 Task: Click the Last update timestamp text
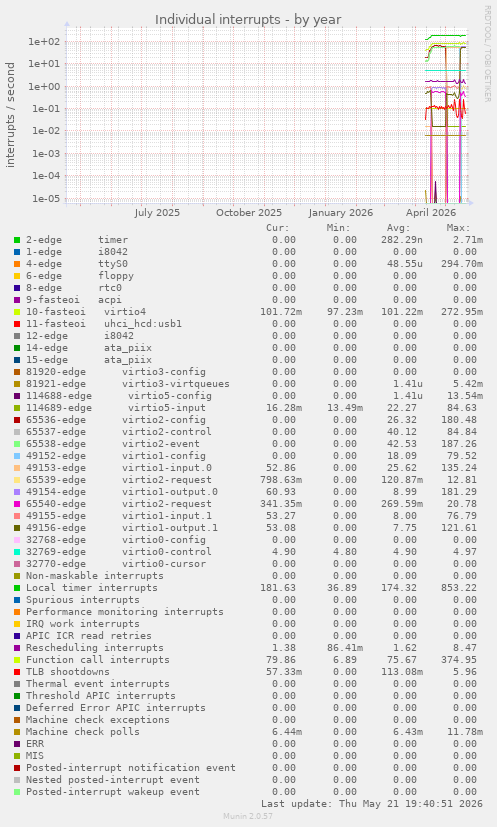click(372, 804)
